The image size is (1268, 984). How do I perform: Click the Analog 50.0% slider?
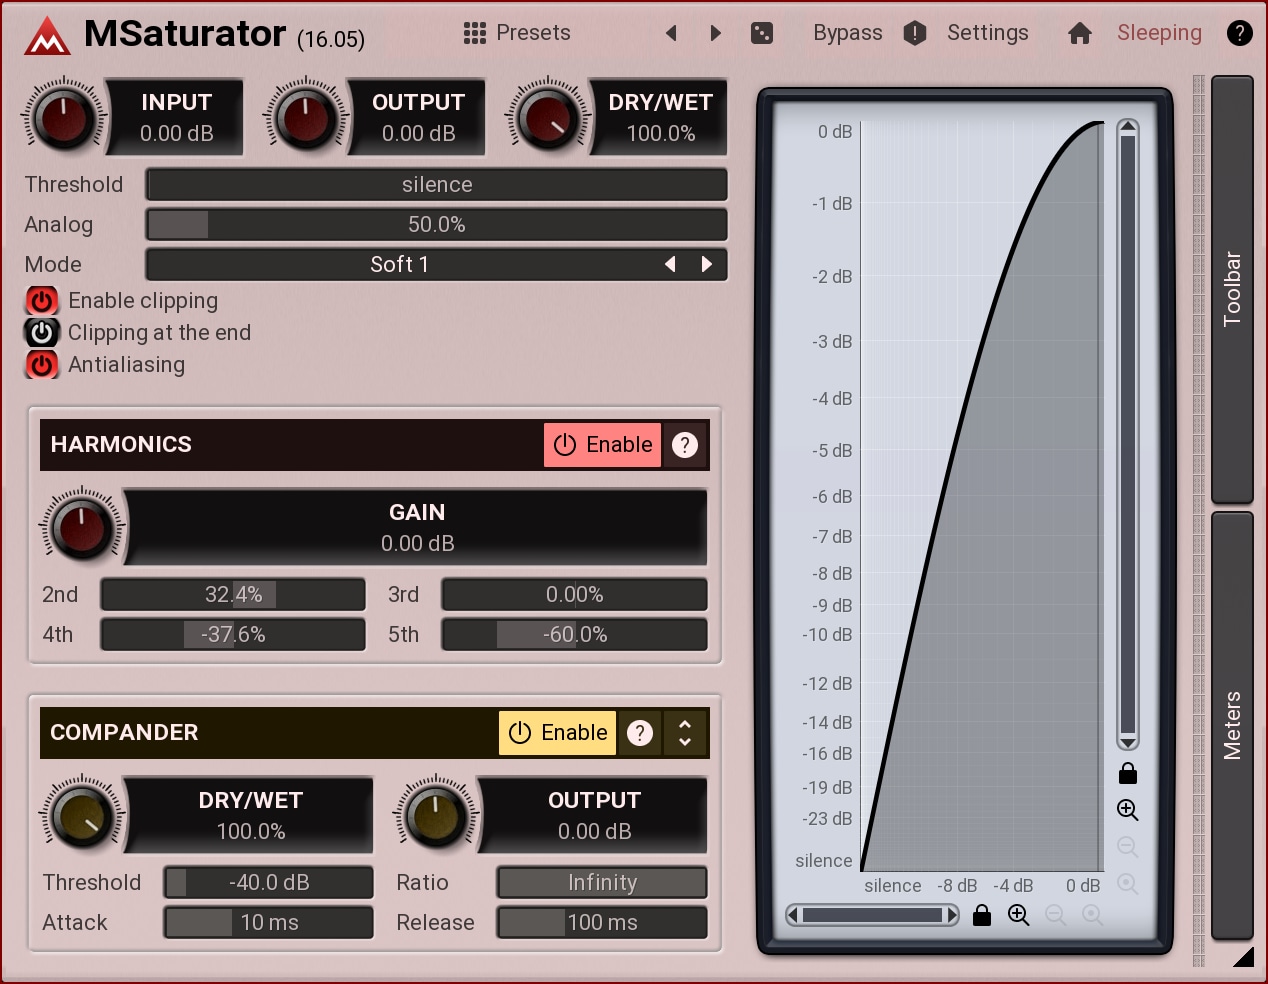437,225
